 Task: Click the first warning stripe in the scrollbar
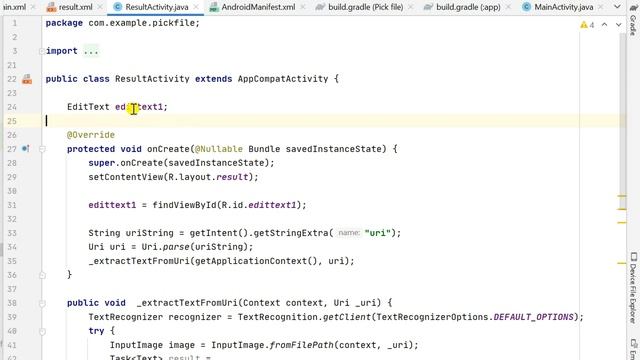coord(622,196)
